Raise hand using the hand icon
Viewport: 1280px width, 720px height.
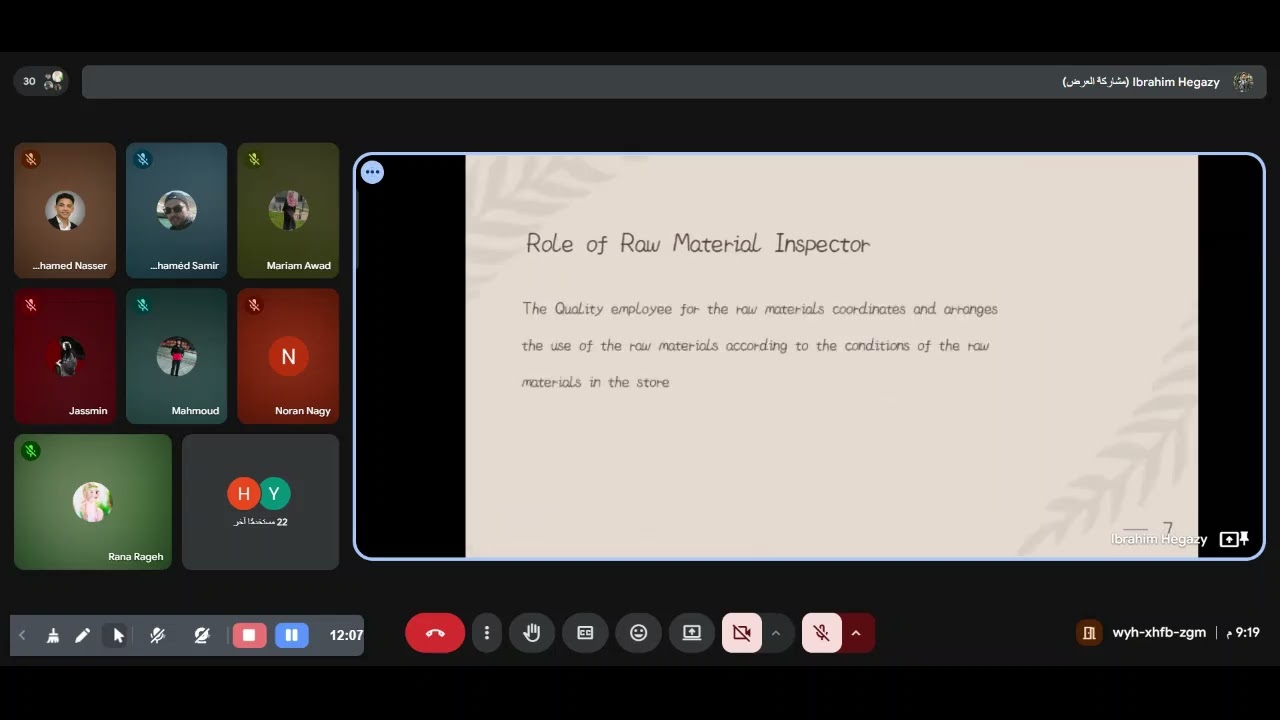click(532, 633)
